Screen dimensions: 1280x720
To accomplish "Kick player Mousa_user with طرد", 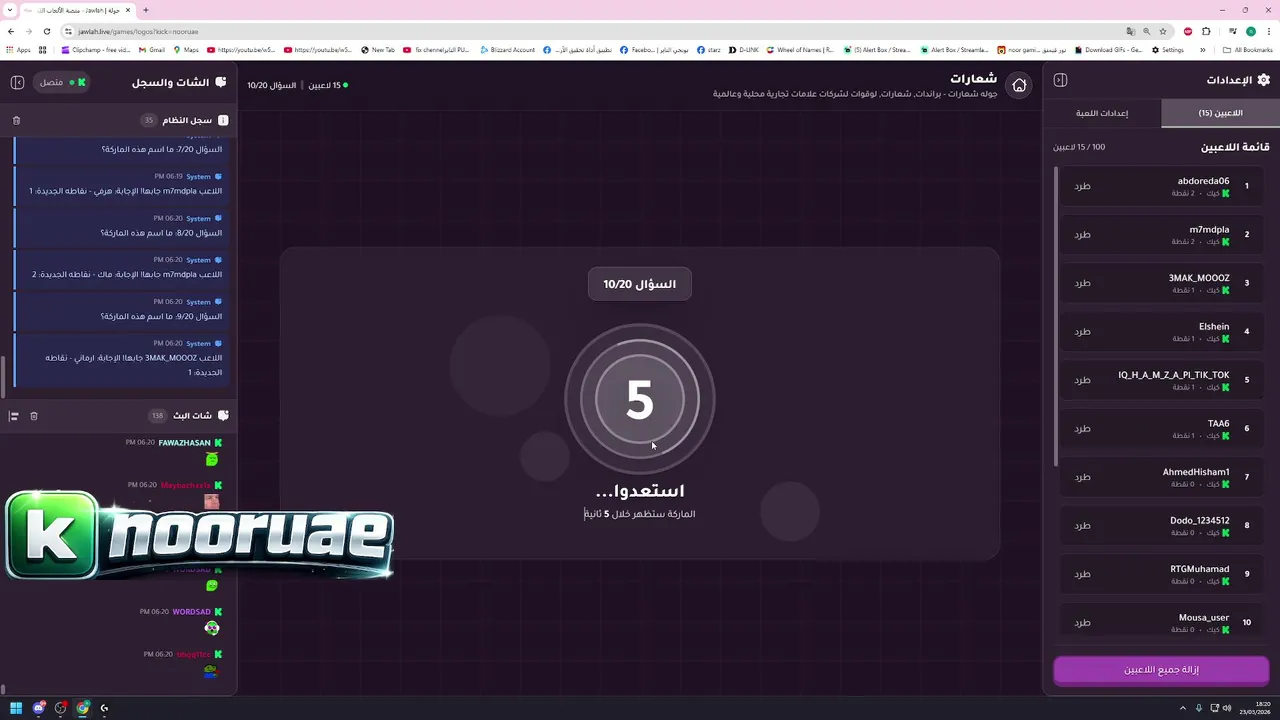I will pyautogui.click(x=1082, y=623).
